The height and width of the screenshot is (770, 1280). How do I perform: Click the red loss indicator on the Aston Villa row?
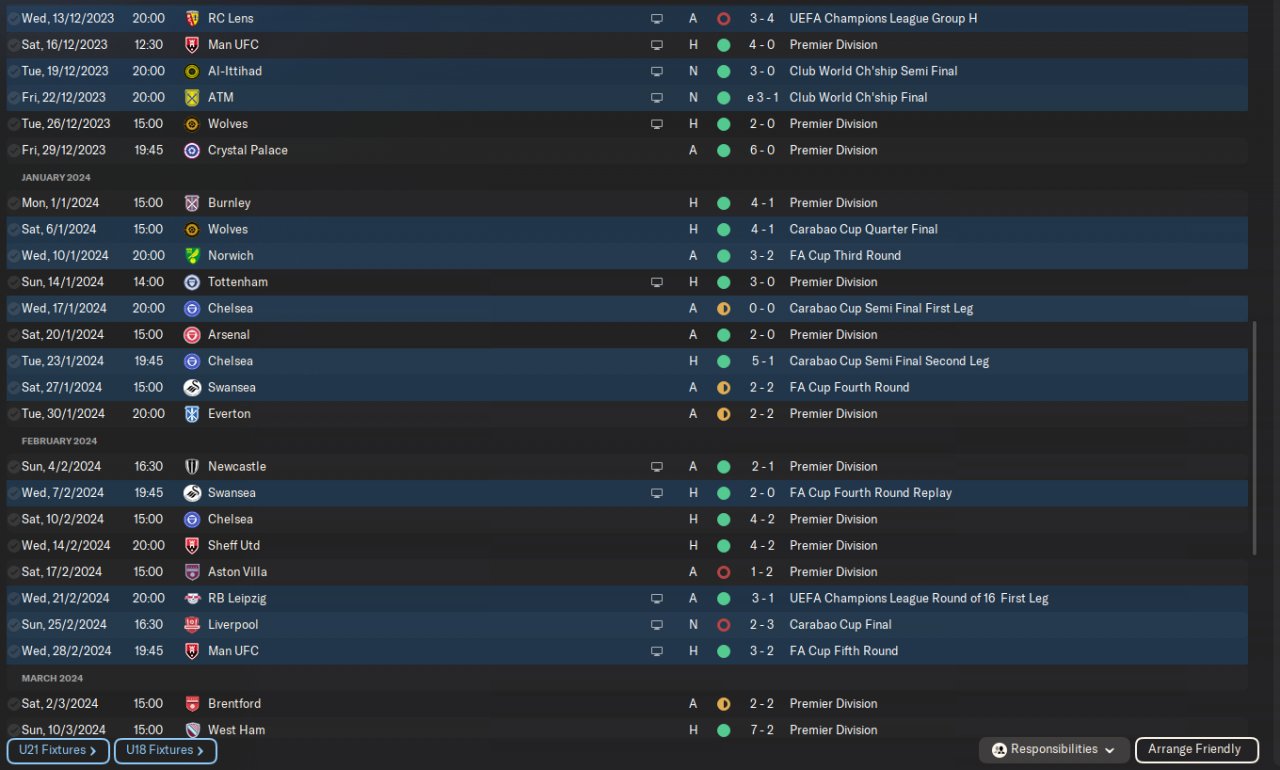pos(723,572)
